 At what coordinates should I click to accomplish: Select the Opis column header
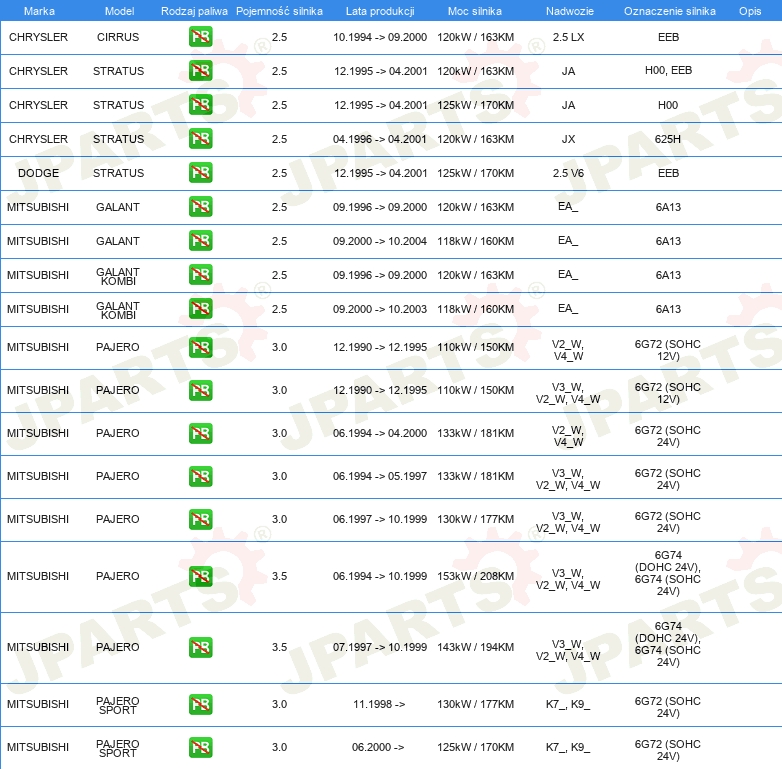(750, 11)
